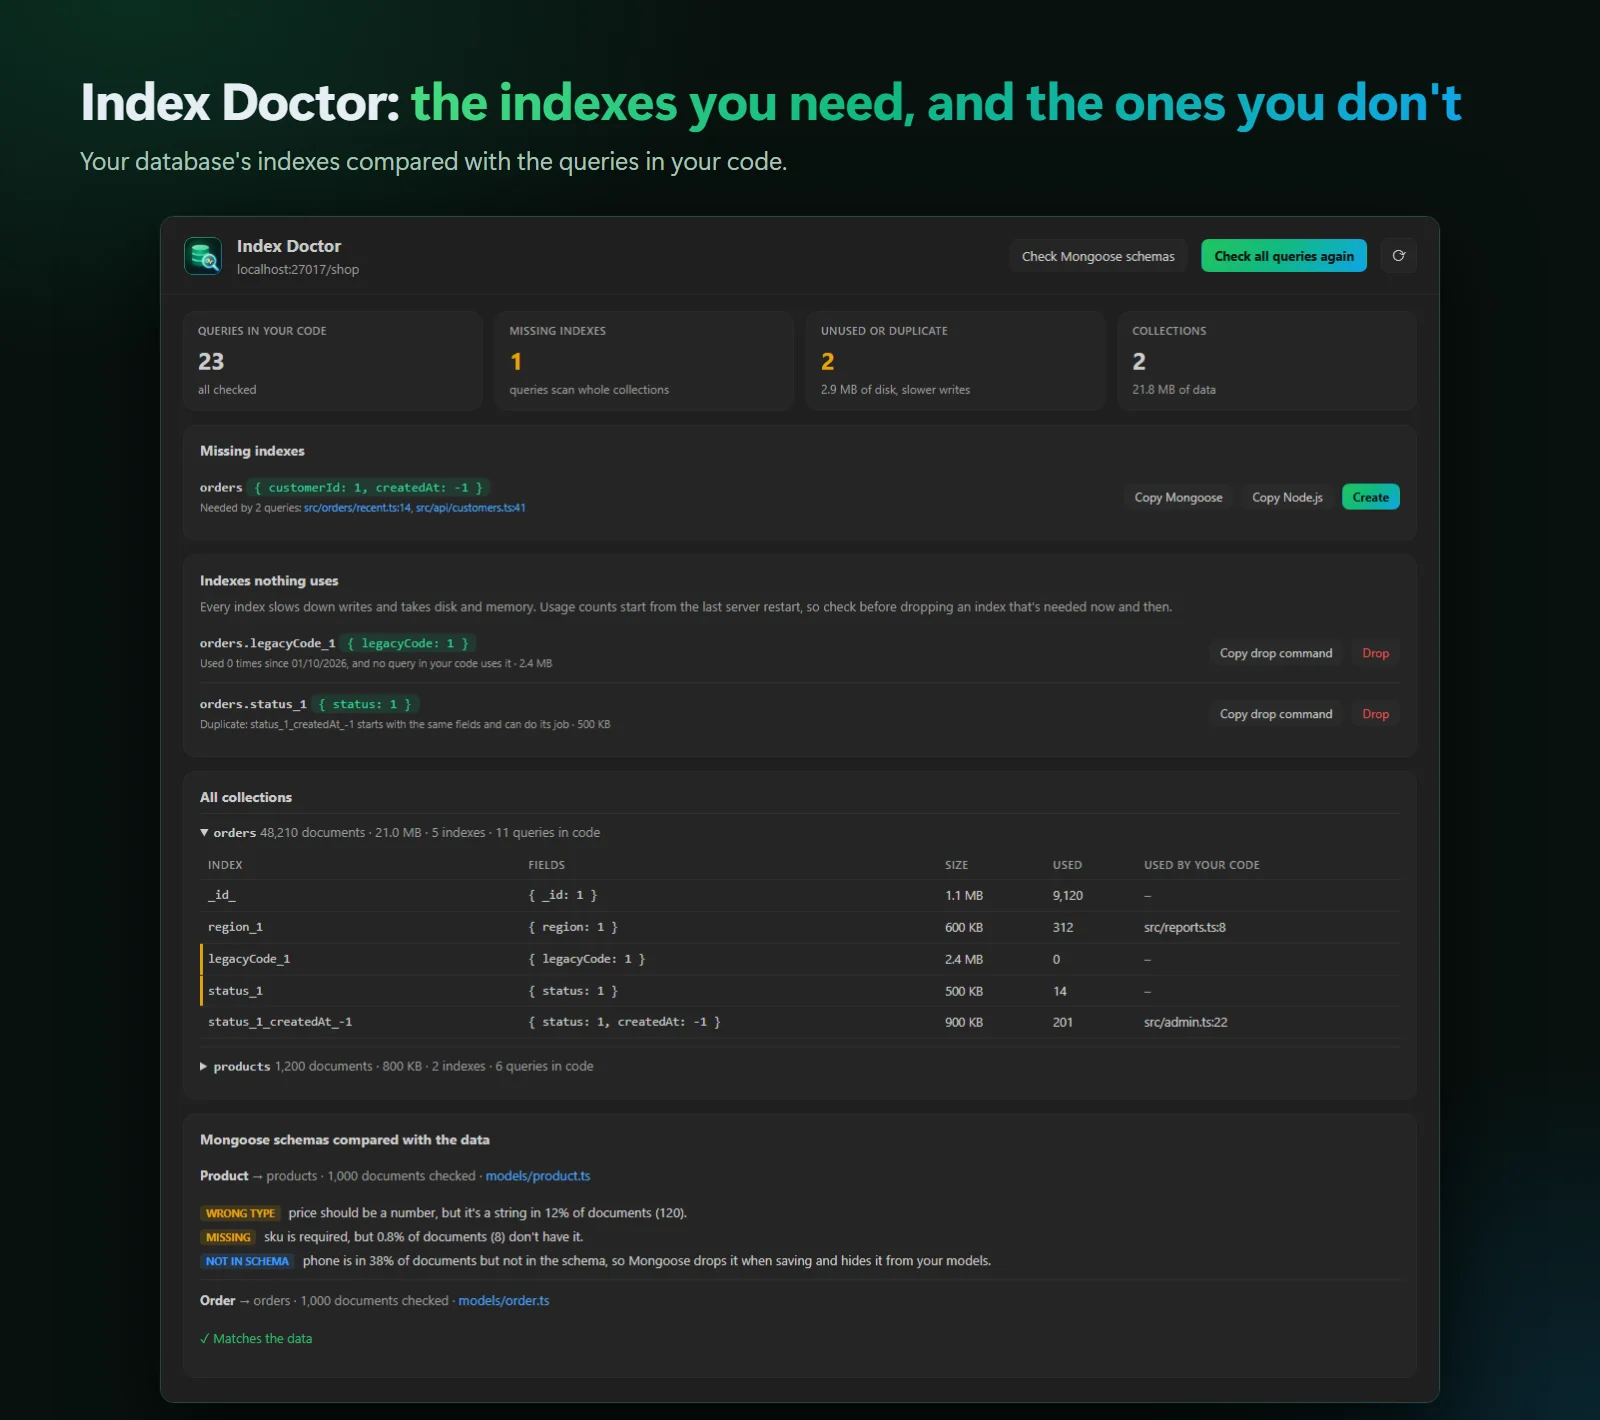Click the localhost:27017/shop connection text
The height and width of the screenshot is (1420, 1600).
tap(298, 269)
